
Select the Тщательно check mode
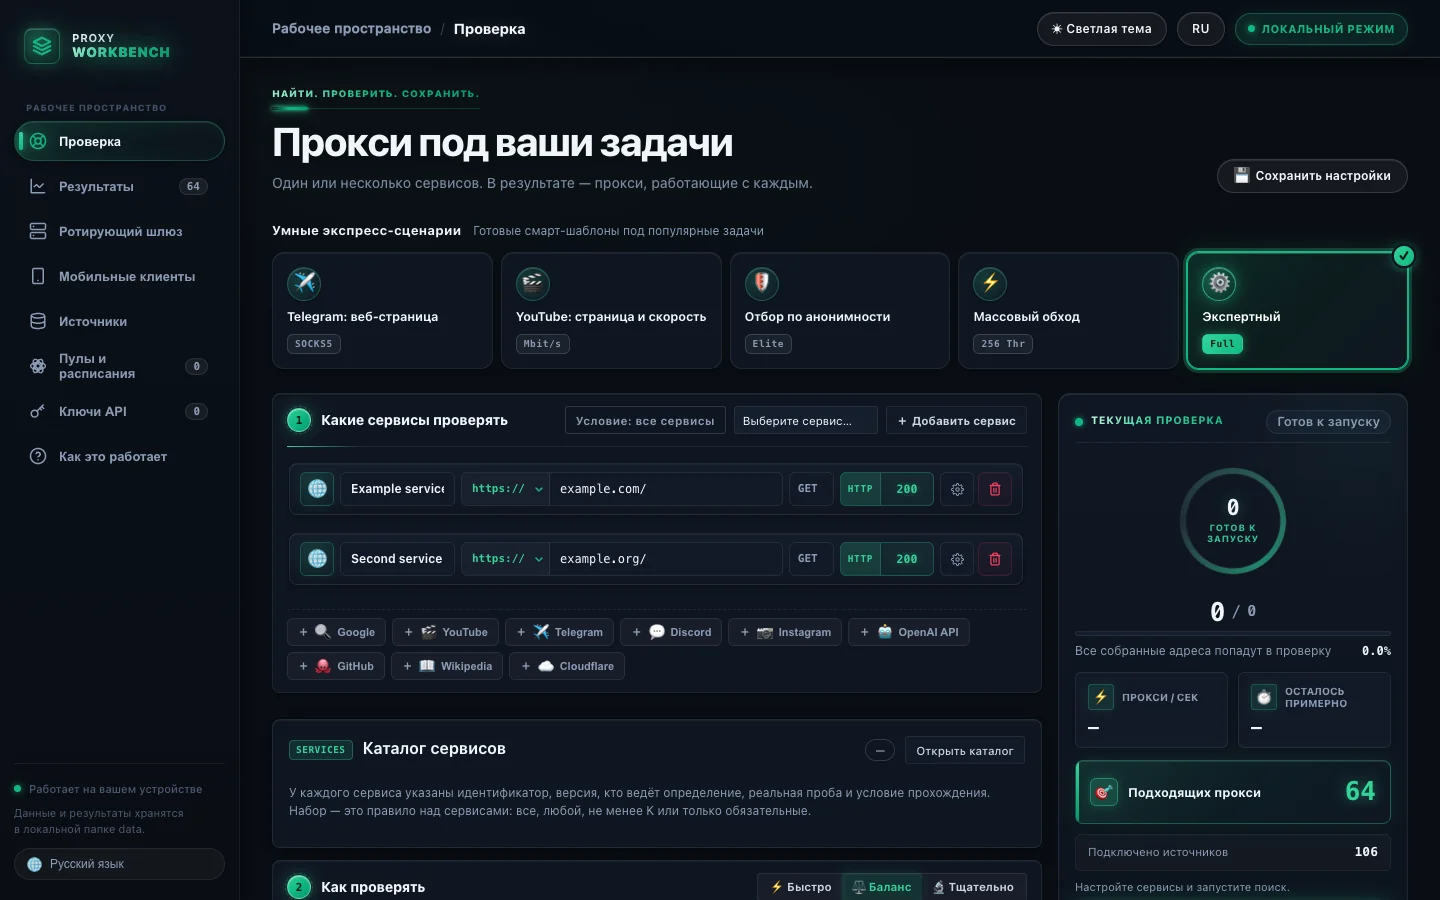click(x=973, y=887)
